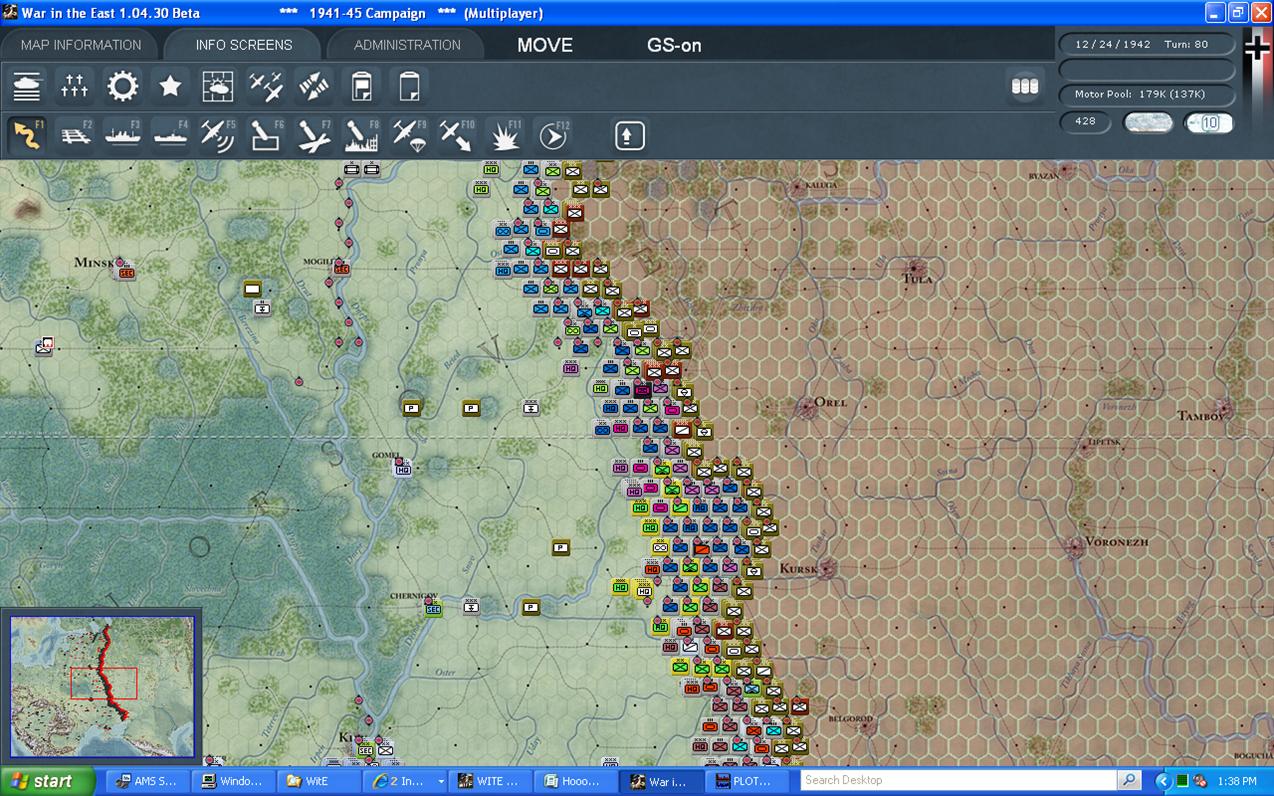Image resolution: width=1274 pixels, height=796 pixels.
Task: Switch to AMS S... taskbar window
Action: (x=147, y=781)
